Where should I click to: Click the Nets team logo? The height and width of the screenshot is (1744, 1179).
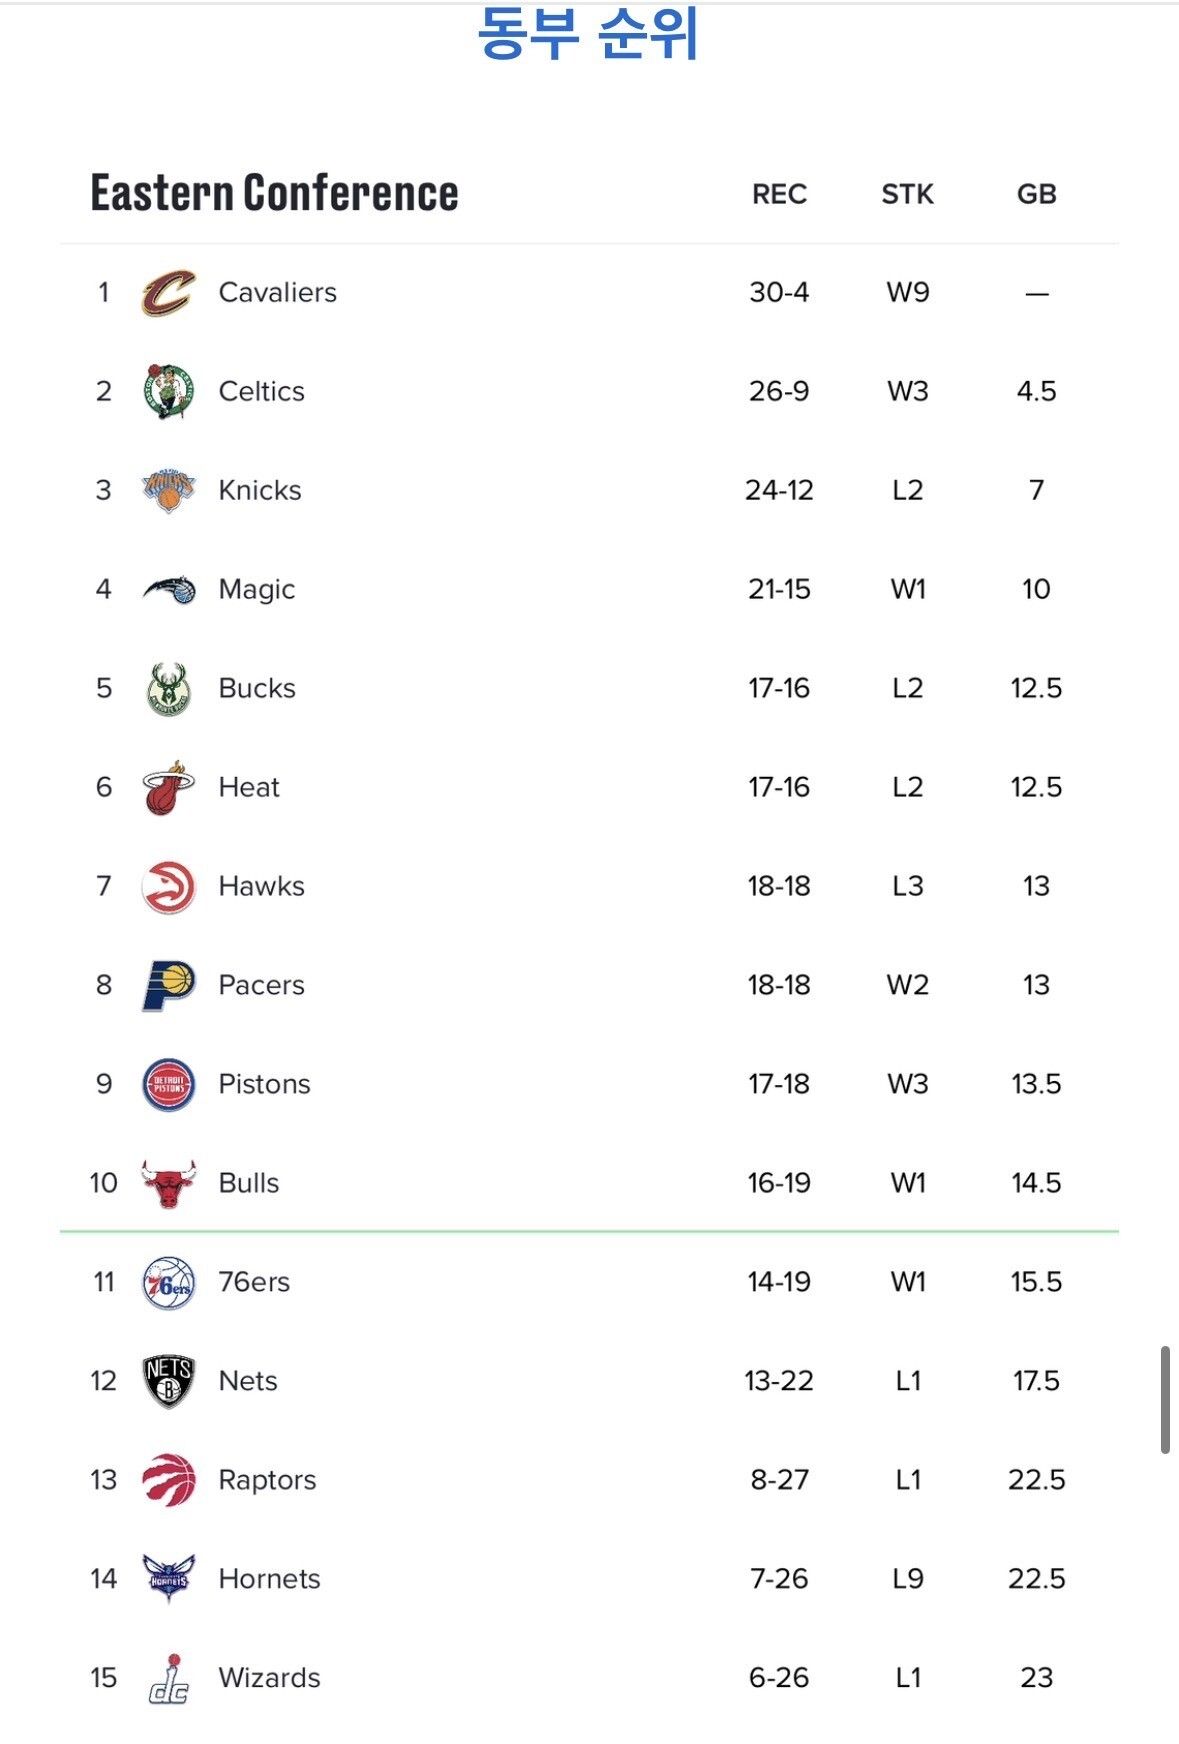point(168,1381)
